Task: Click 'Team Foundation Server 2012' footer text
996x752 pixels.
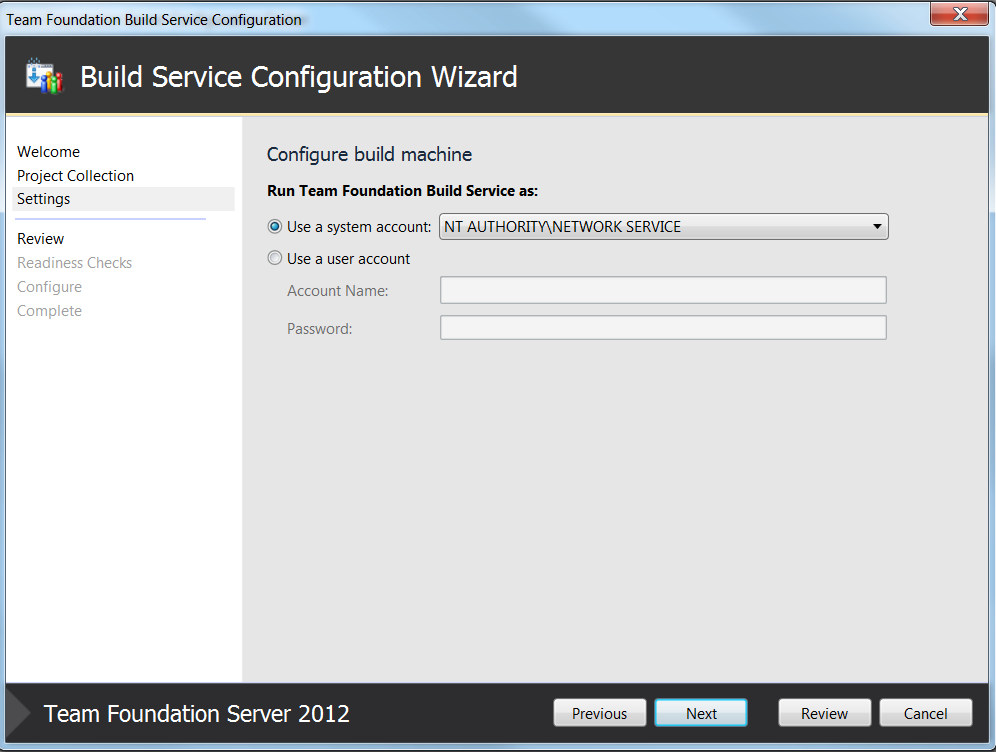Action: click(196, 714)
